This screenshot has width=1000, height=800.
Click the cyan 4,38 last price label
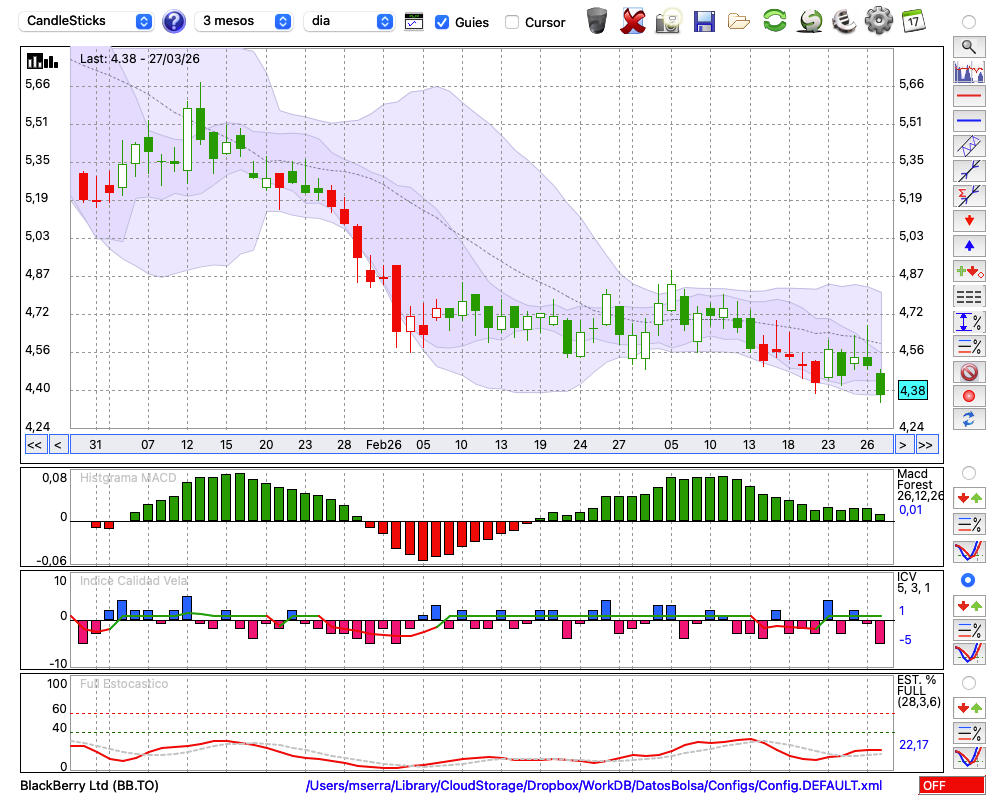pyautogui.click(x=913, y=390)
